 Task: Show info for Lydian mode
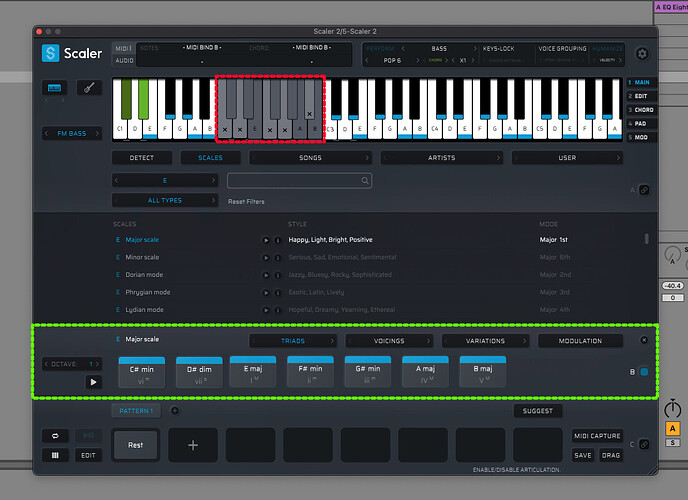tap(277, 310)
